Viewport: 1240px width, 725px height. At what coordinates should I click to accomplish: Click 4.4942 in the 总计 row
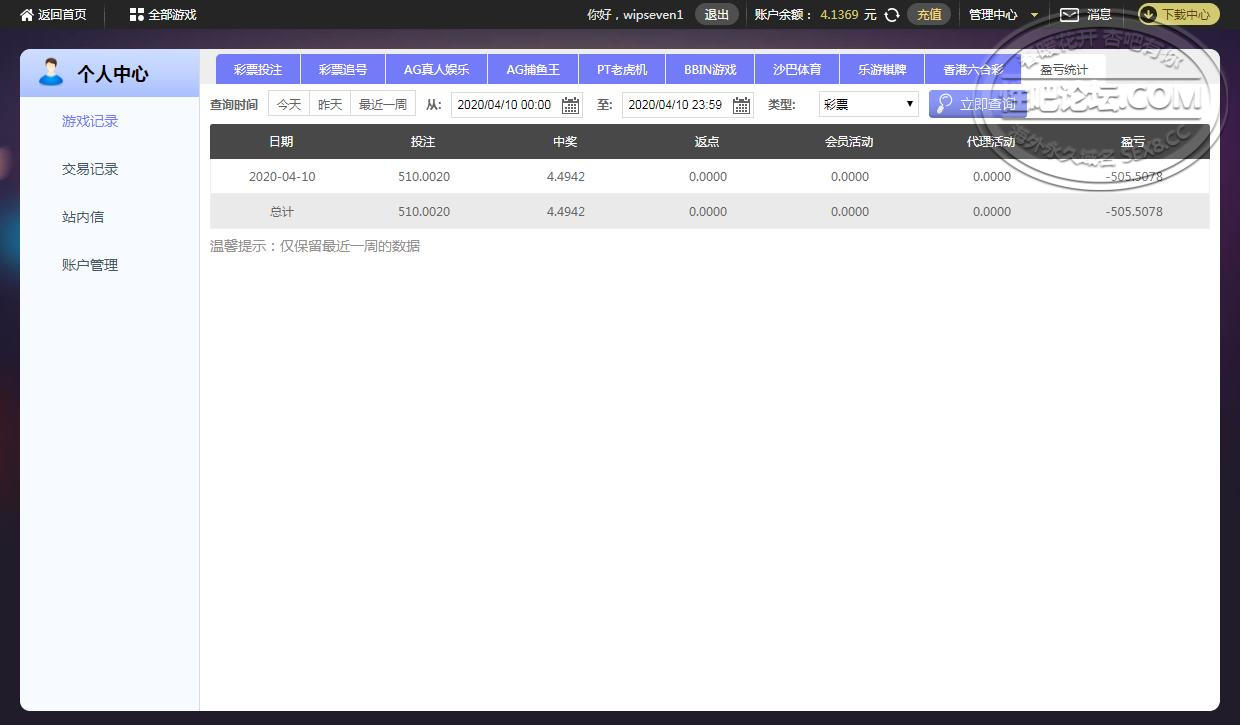pos(566,212)
